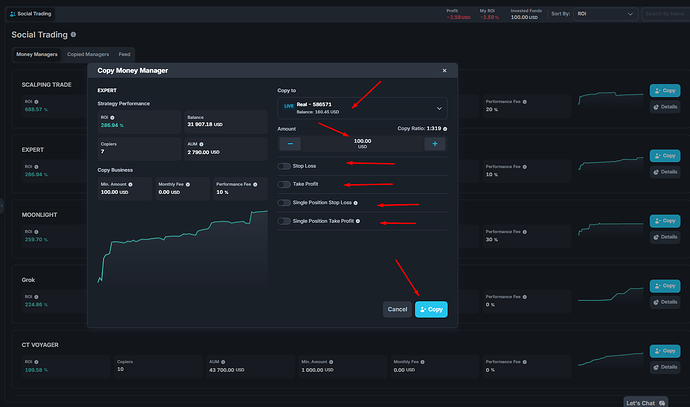This screenshot has height=407, width=690.
Task: Click Single Position Stop Loss info icon
Action: 356,203
